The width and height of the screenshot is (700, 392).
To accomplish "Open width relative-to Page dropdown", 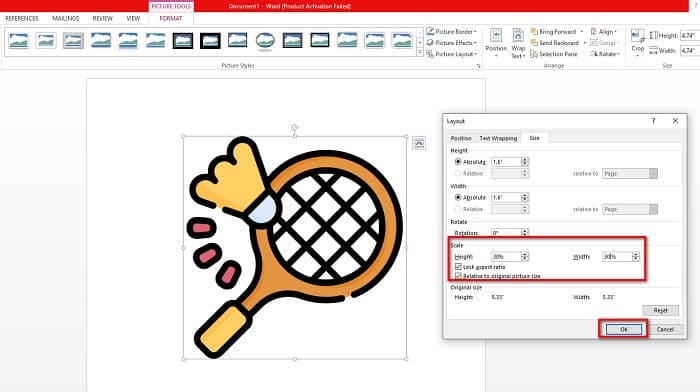I will (630, 209).
